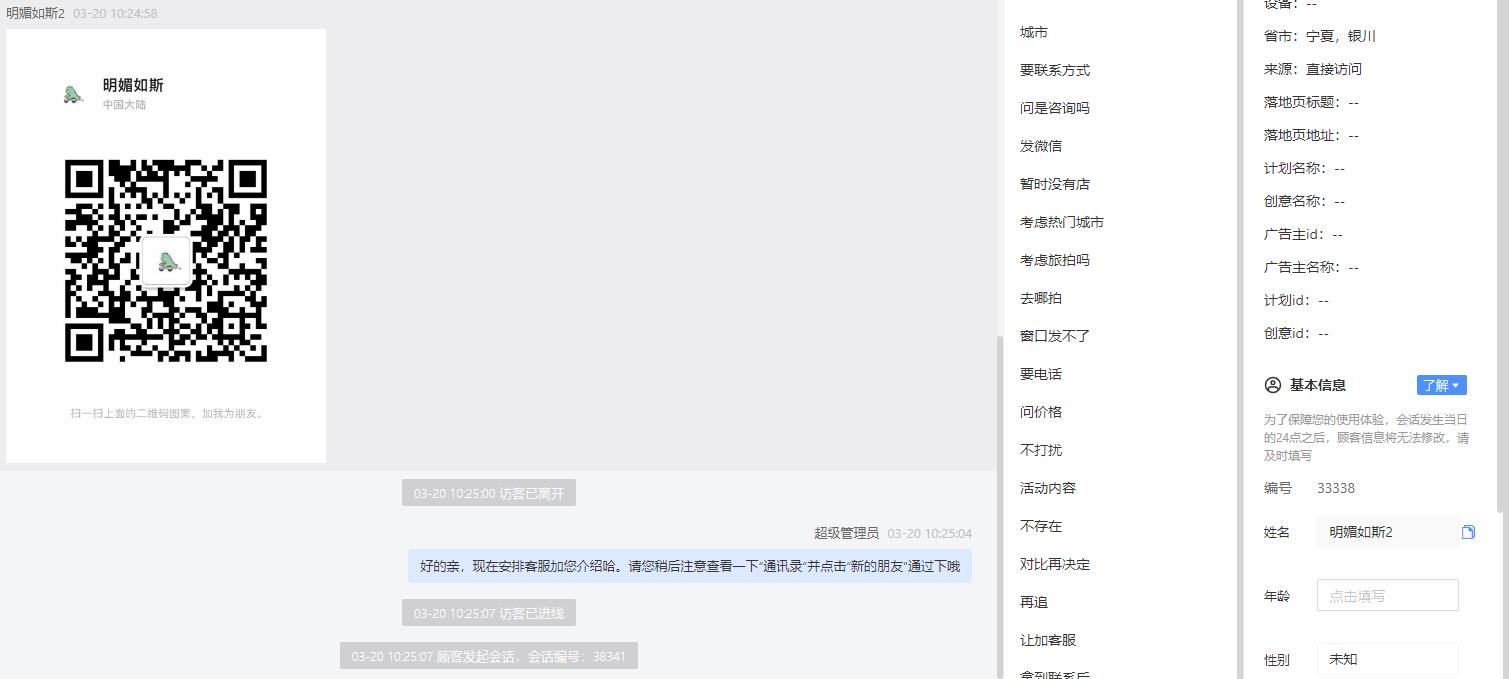
Task: Click the 创意名称 info row
Action: [1304, 201]
